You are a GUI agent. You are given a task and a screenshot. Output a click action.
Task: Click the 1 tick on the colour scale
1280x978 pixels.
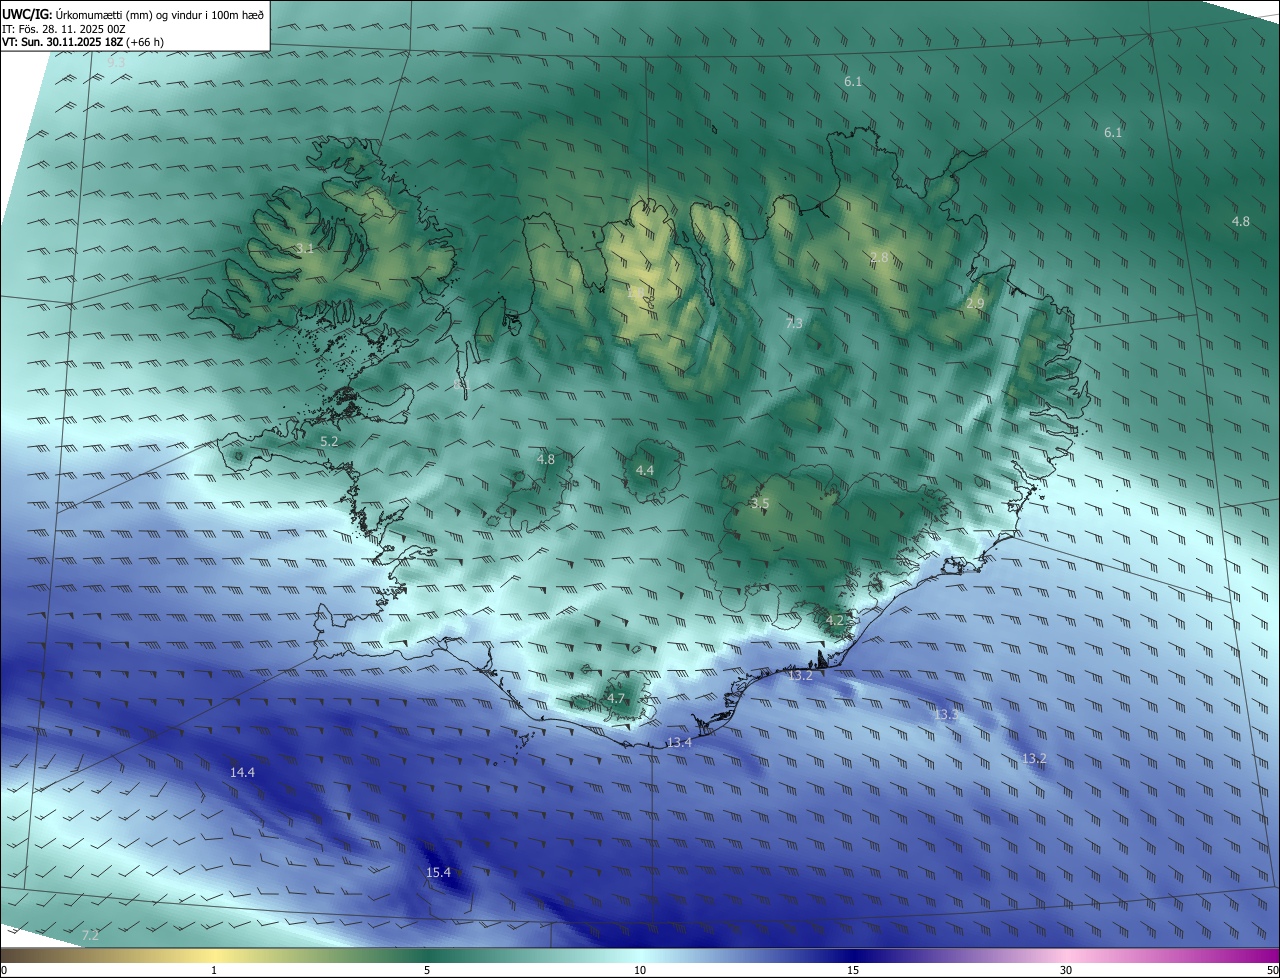coord(214,970)
